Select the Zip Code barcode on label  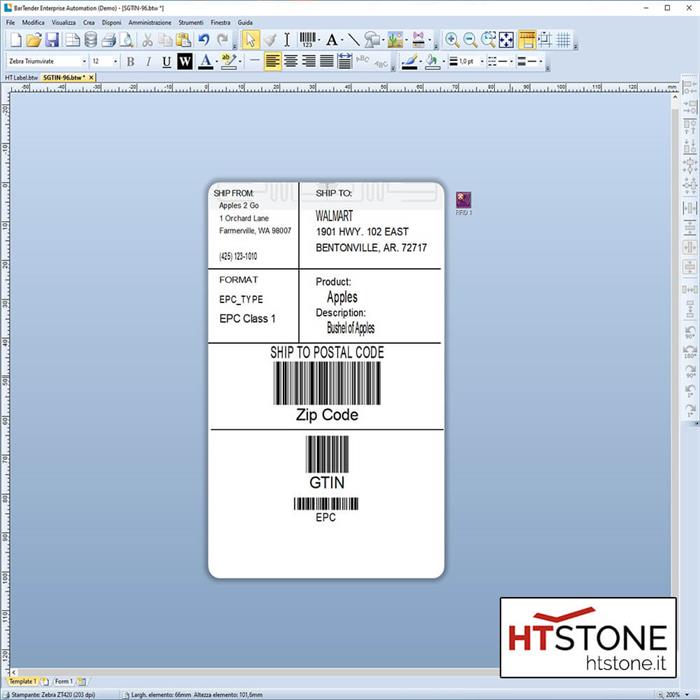(x=327, y=383)
